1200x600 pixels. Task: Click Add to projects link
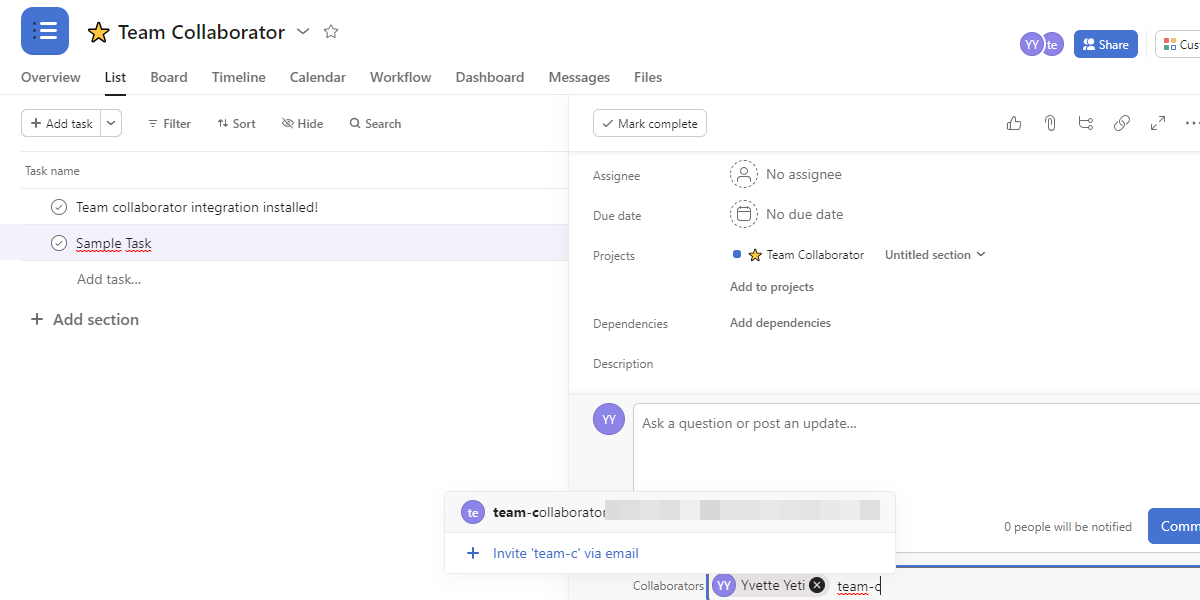772,287
